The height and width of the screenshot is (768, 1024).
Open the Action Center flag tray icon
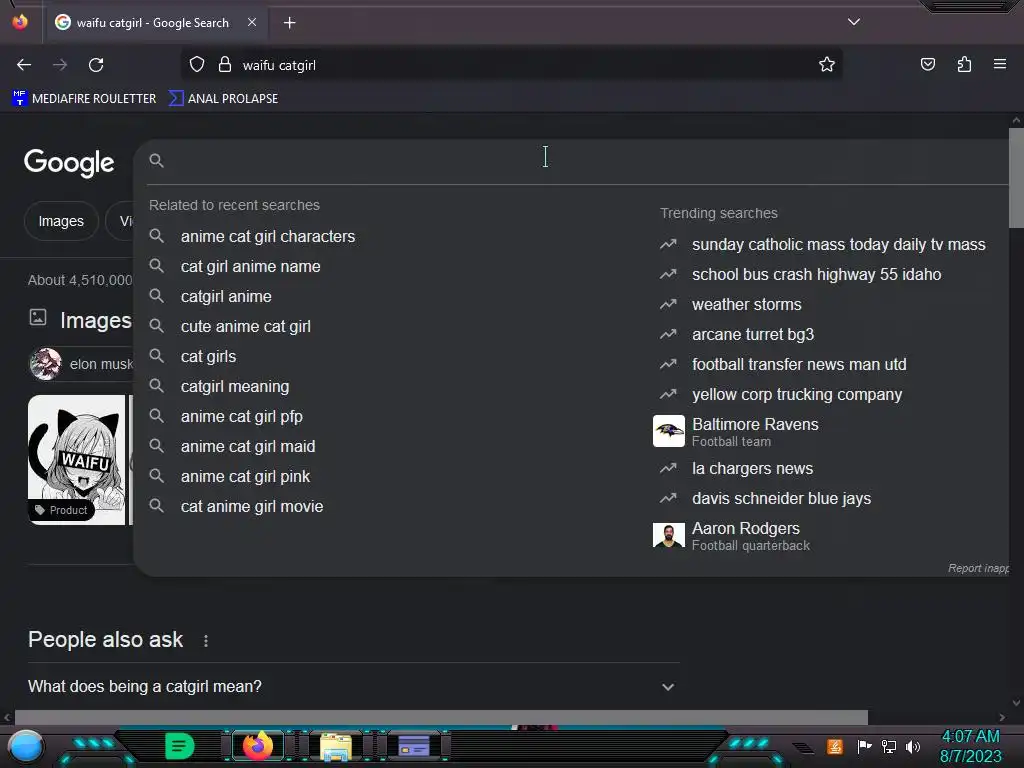(864, 746)
